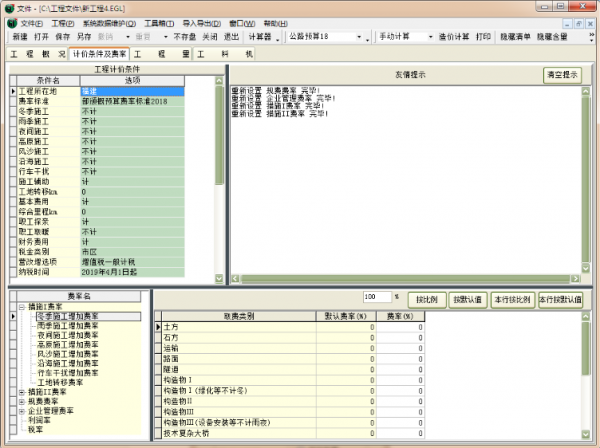Viewport: 600px width, 448px height.
Task: Click the 营改增选项 option cell
Action: coord(132,262)
